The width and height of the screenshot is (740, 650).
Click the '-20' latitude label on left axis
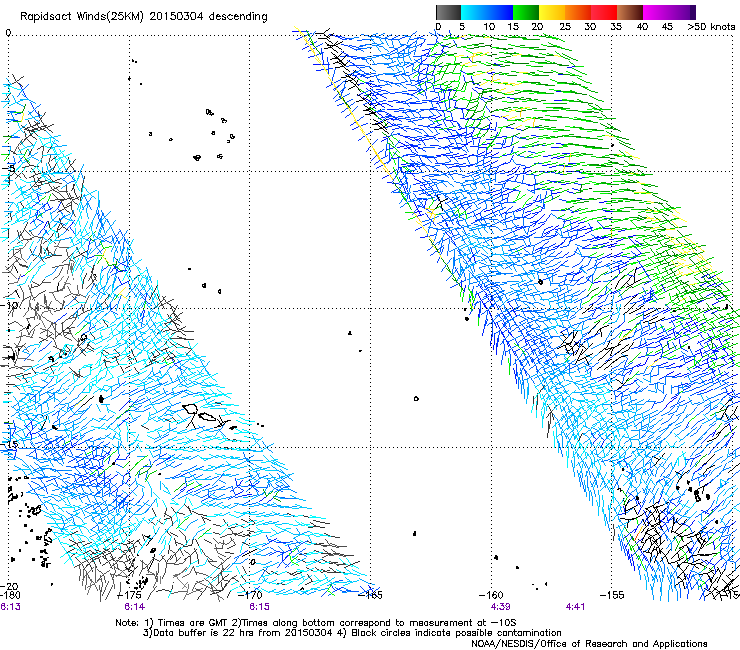[x=9, y=587]
